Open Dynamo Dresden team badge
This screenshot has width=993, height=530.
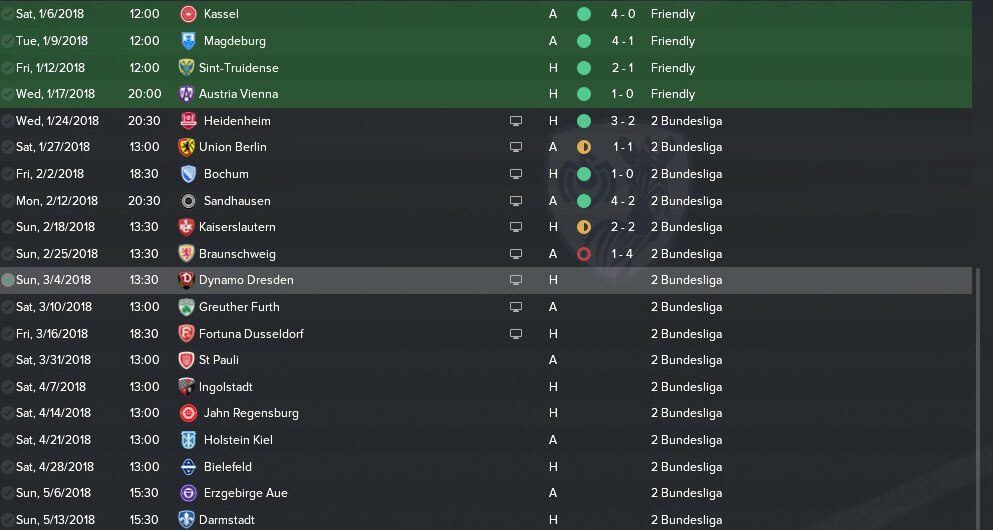pos(186,280)
